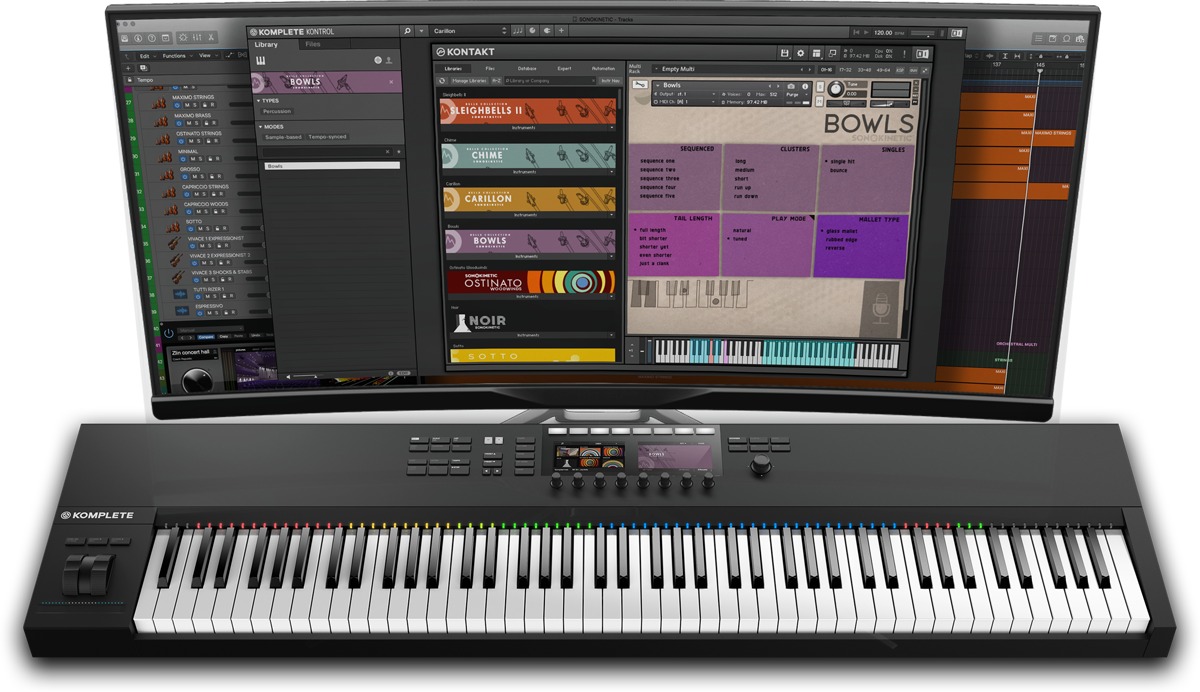Click the camera snapshot icon in Bowls header

[x=790, y=87]
